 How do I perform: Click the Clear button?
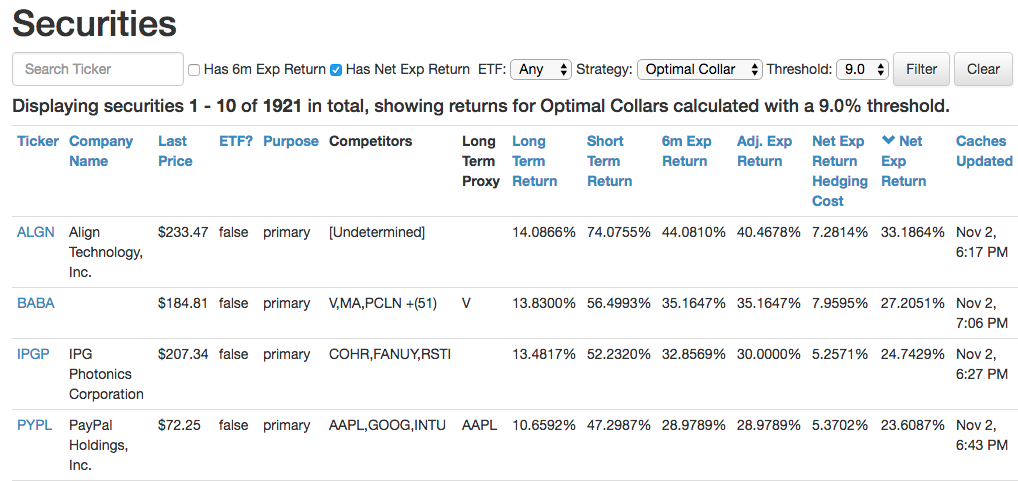point(983,69)
